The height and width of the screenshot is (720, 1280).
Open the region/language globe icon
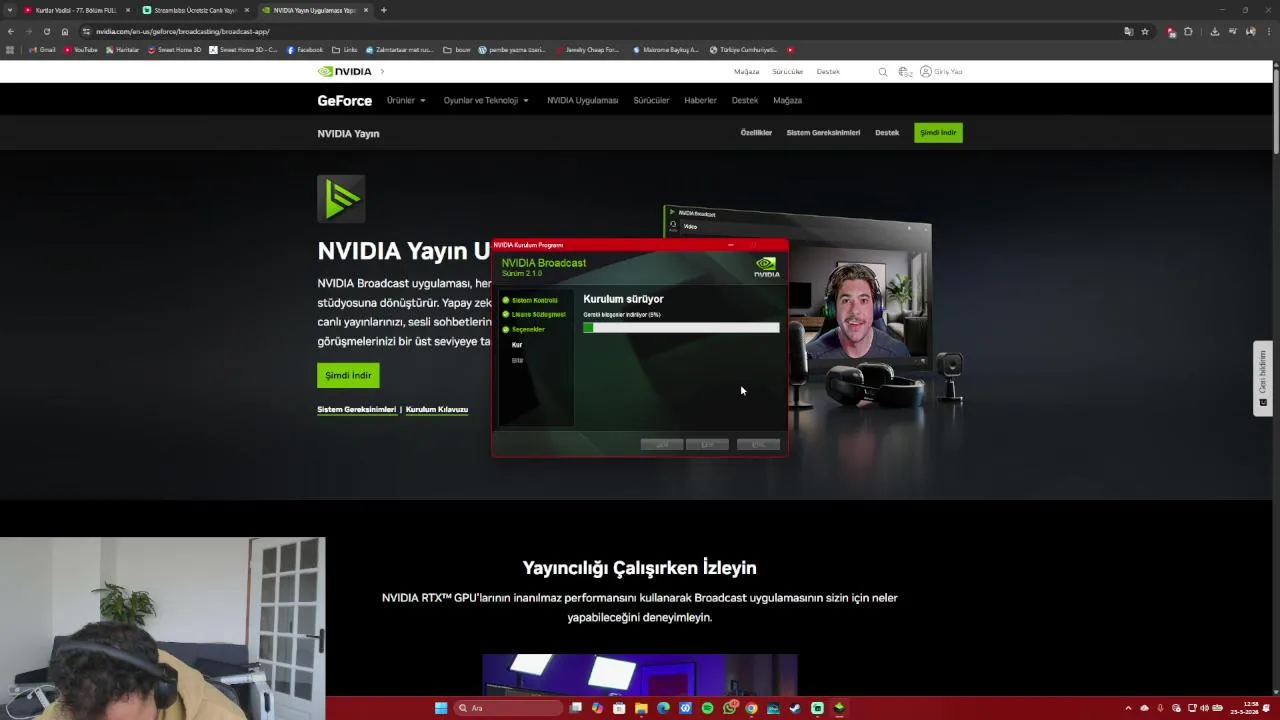click(904, 72)
